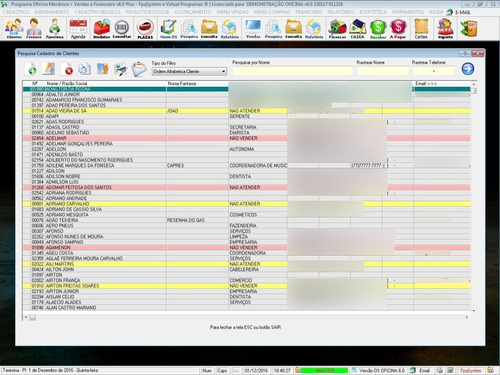This screenshot has width=500, height=375.
Task: Open the PLACAS red car icon
Action: [x=145, y=29]
